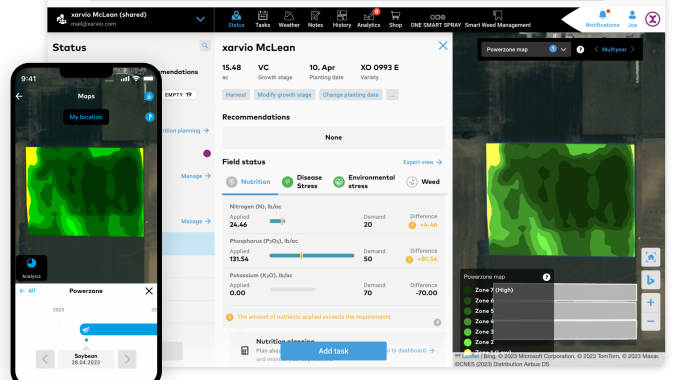
Task: Tap the All back link on phone
Action: (28, 291)
